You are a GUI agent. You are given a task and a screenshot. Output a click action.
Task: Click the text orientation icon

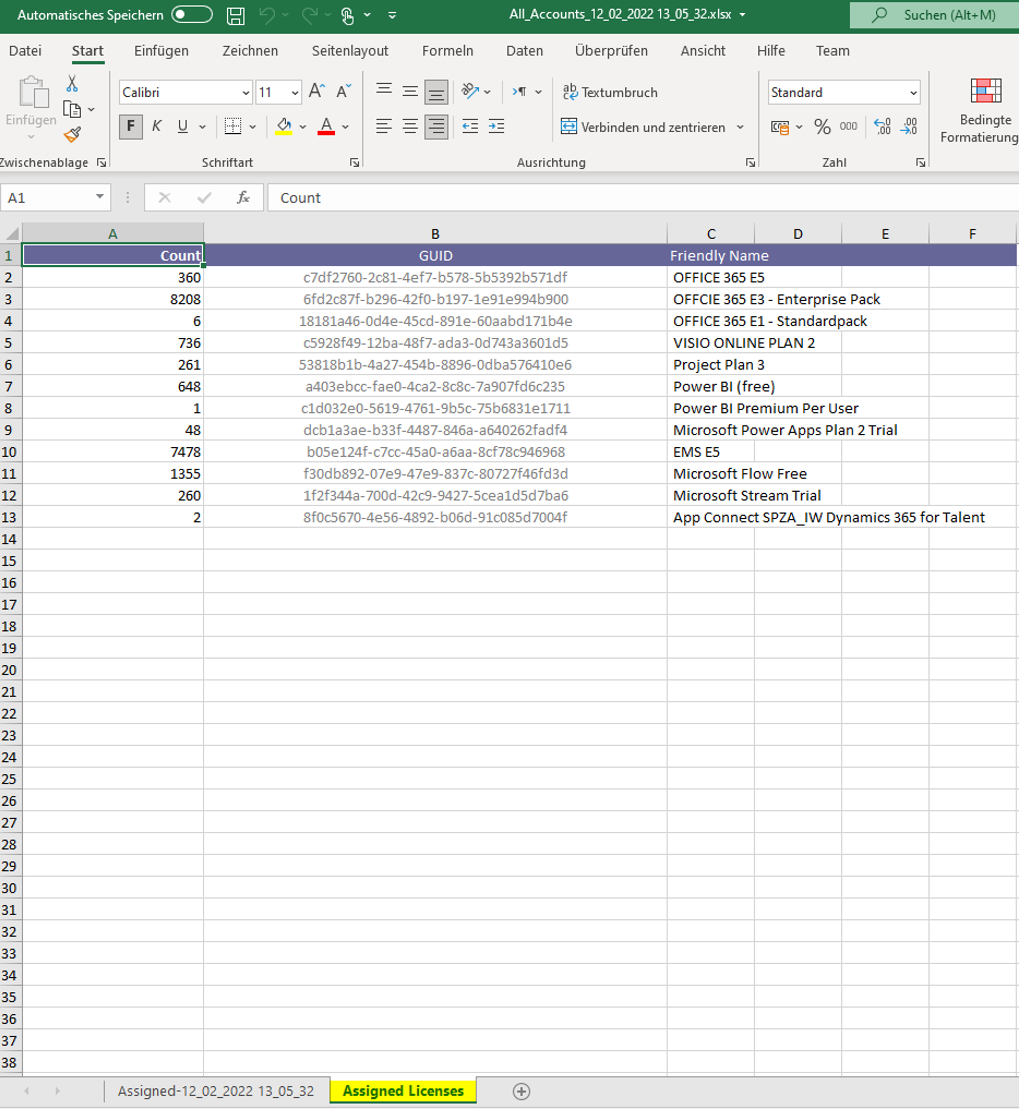pos(470,91)
